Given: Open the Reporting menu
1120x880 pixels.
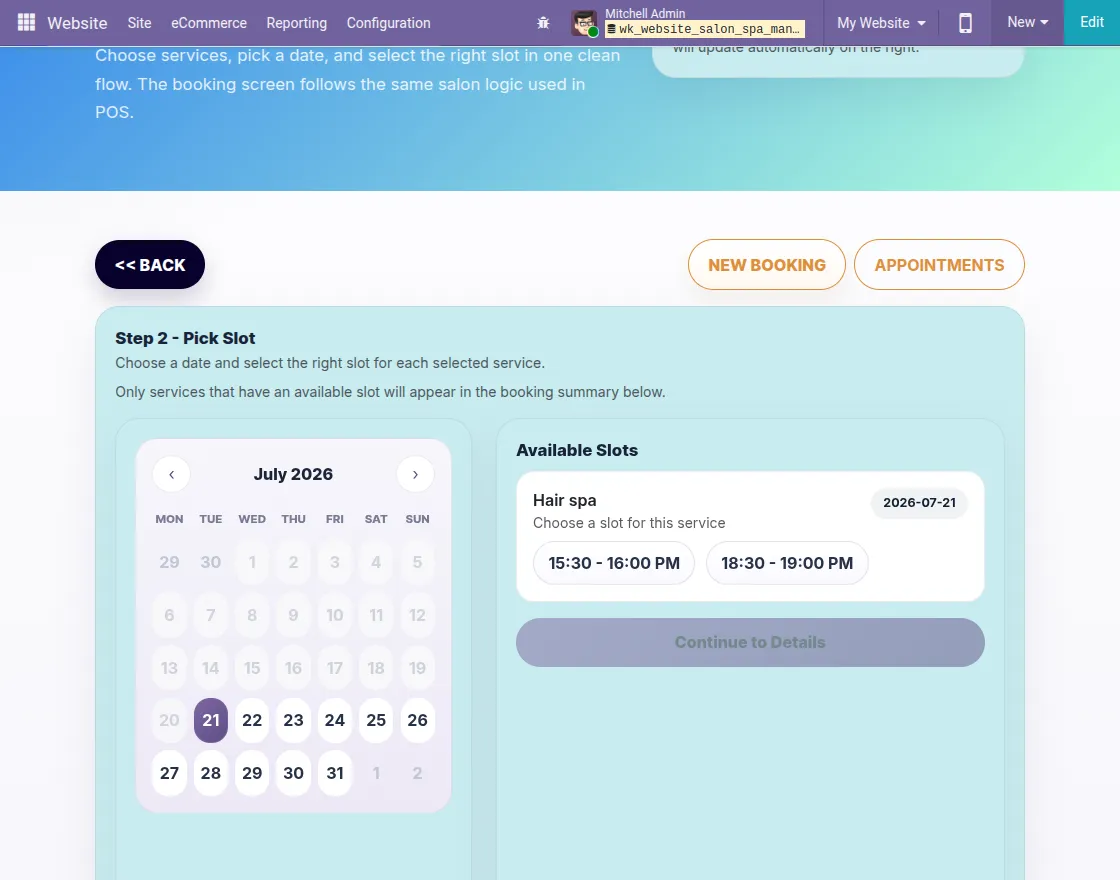Looking at the screenshot, I should (296, 23).
